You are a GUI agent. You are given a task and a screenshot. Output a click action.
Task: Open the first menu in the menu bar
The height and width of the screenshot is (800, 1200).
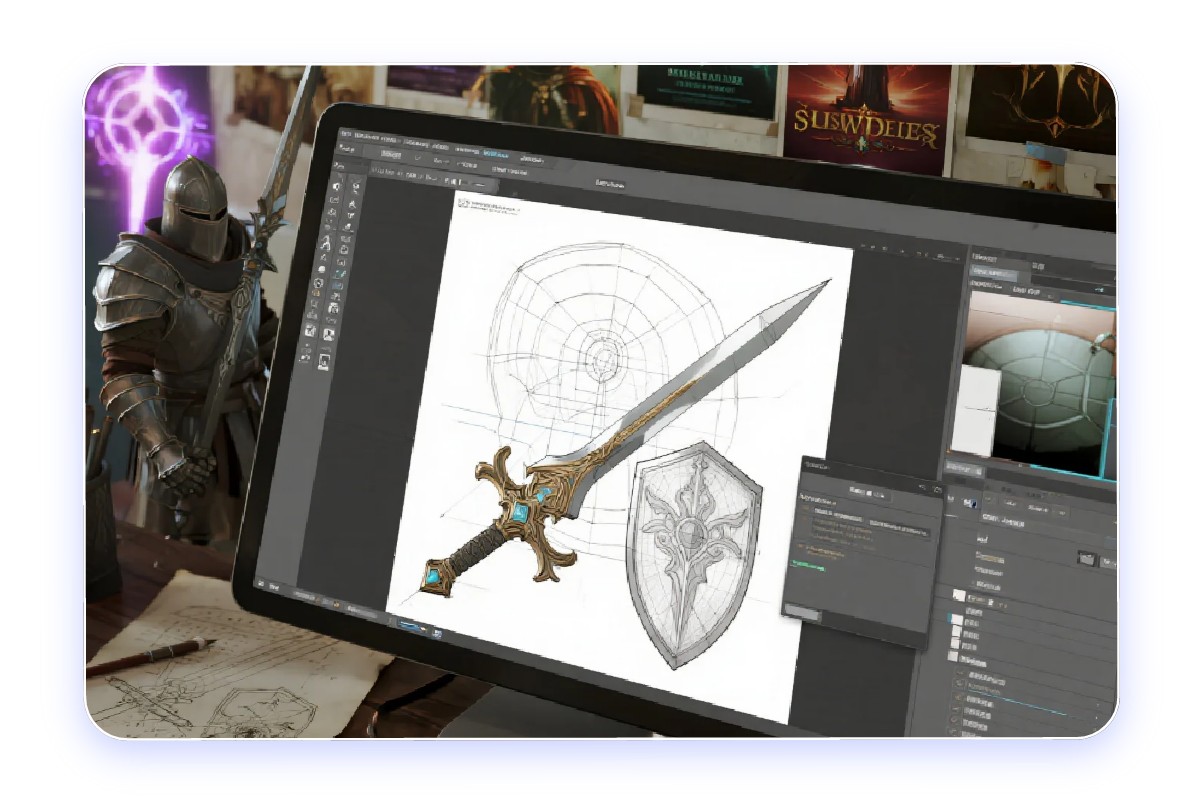(345, 133)
